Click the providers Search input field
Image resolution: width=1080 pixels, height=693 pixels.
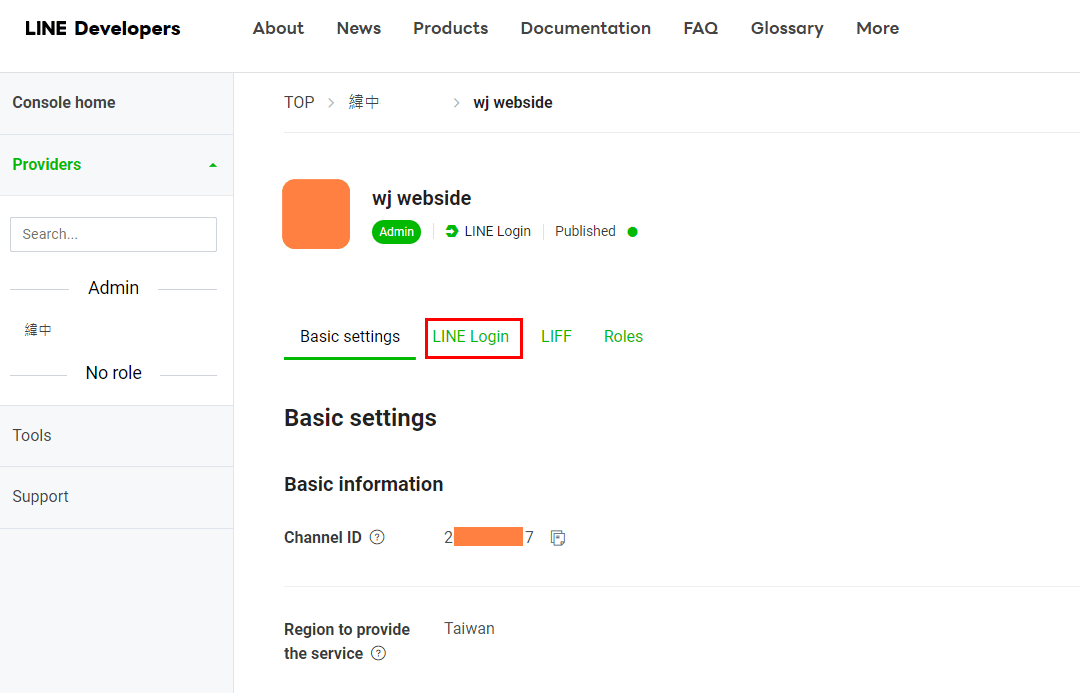pos(113,234)
